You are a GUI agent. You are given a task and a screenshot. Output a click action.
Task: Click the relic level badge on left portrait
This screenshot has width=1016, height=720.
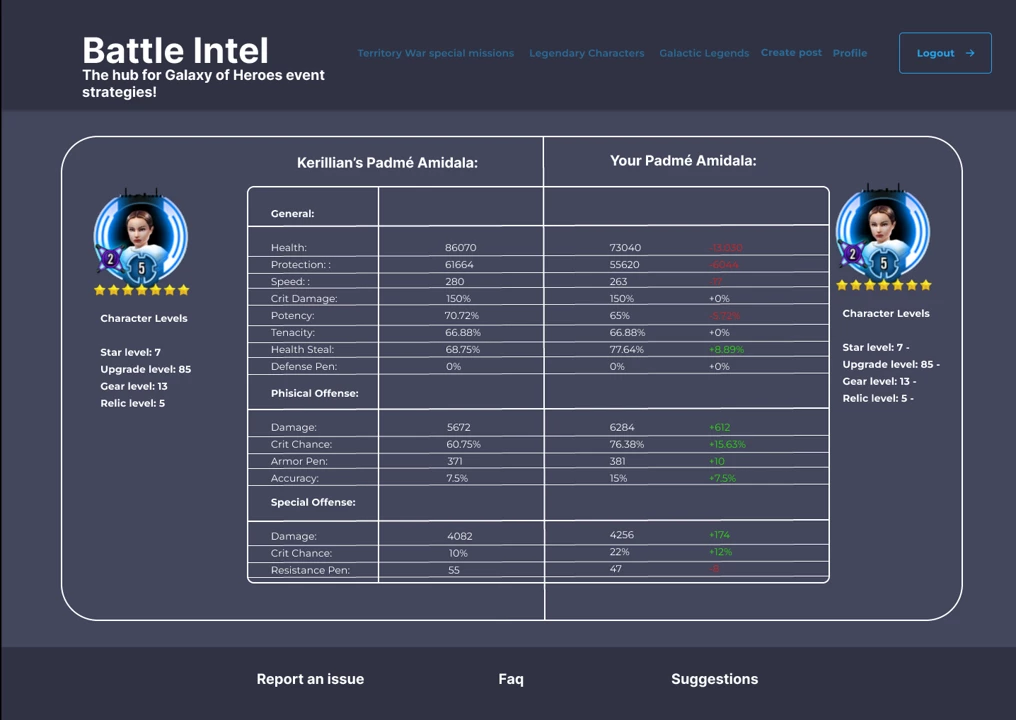pos(110,258)
